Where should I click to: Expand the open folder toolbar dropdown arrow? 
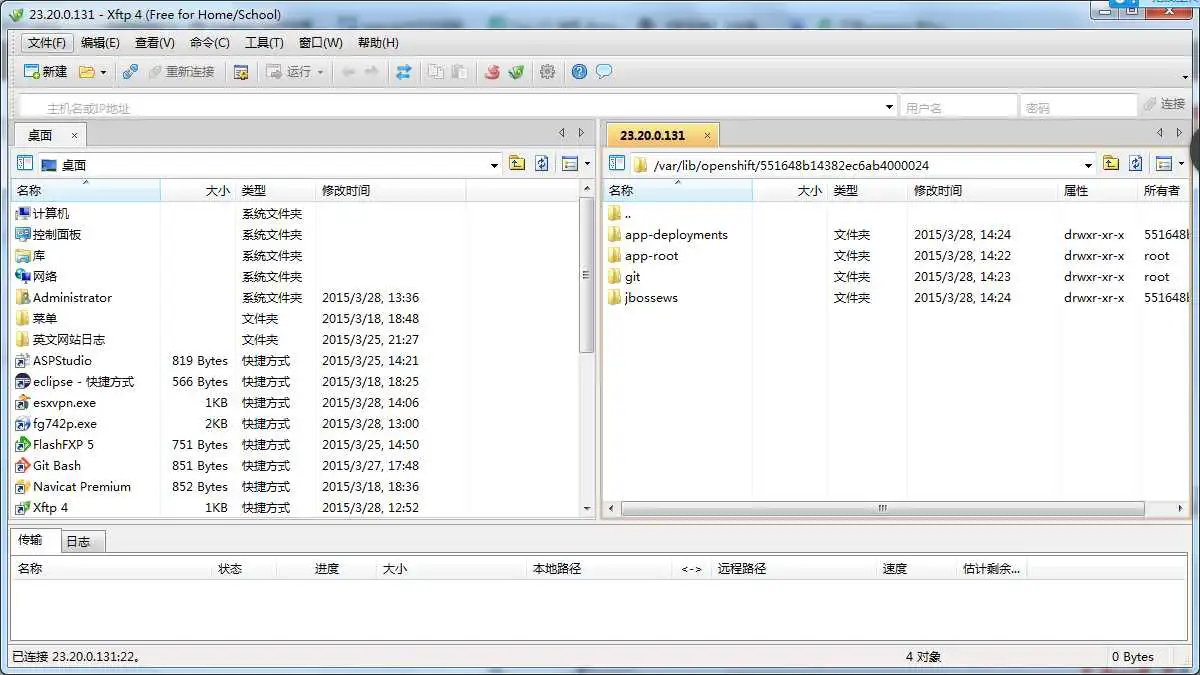point(103,72)
